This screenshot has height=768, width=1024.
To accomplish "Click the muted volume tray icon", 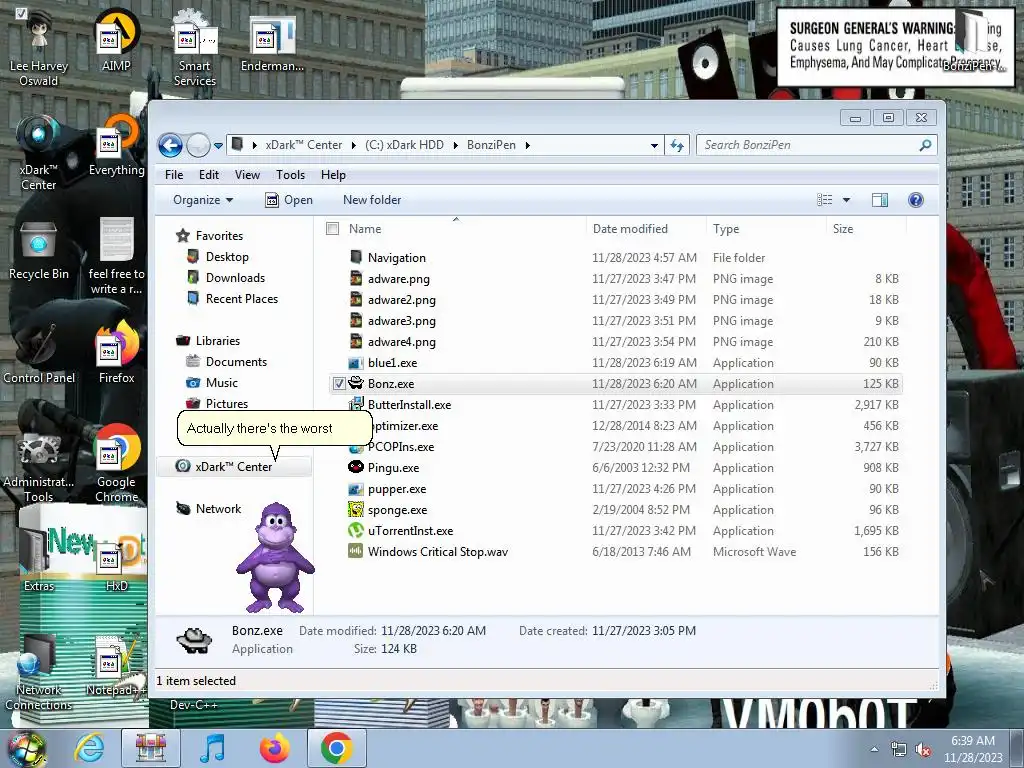I will 923,750.
